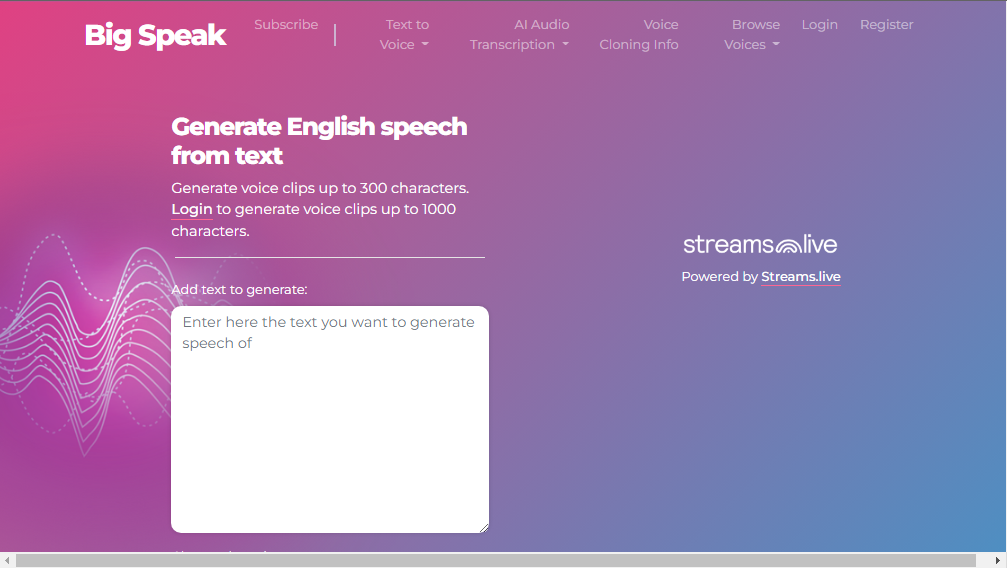
Task: Click Login in the navigation bar
Action: click(x=819, y=24)
